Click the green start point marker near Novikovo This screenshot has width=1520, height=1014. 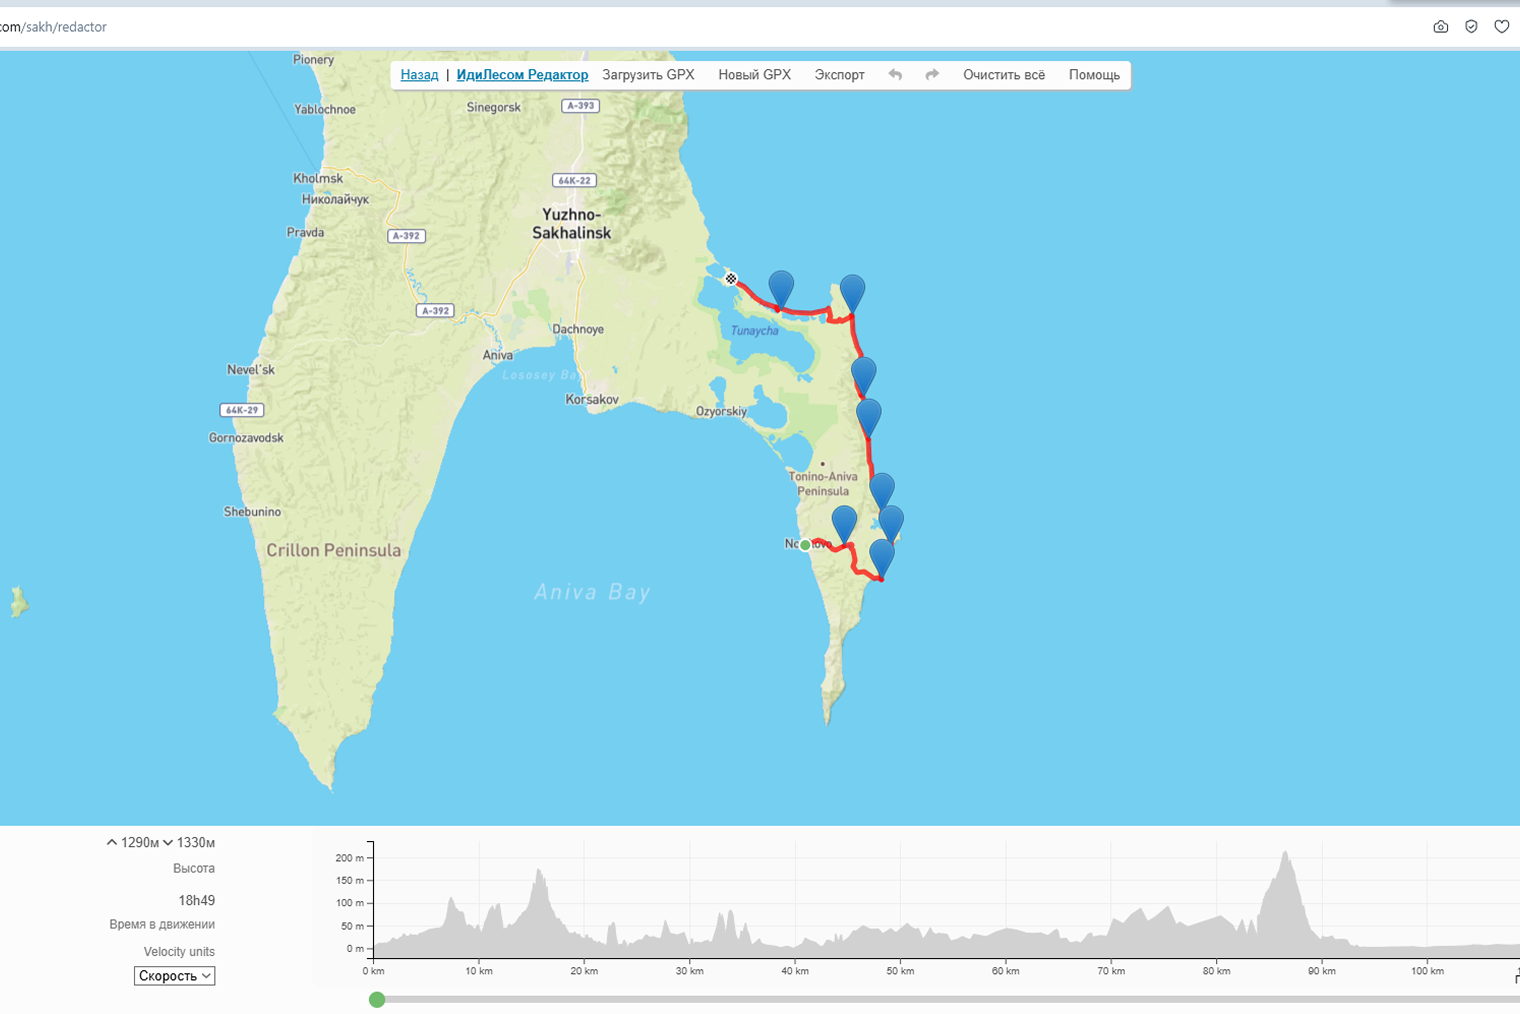[x=805, y=545]
